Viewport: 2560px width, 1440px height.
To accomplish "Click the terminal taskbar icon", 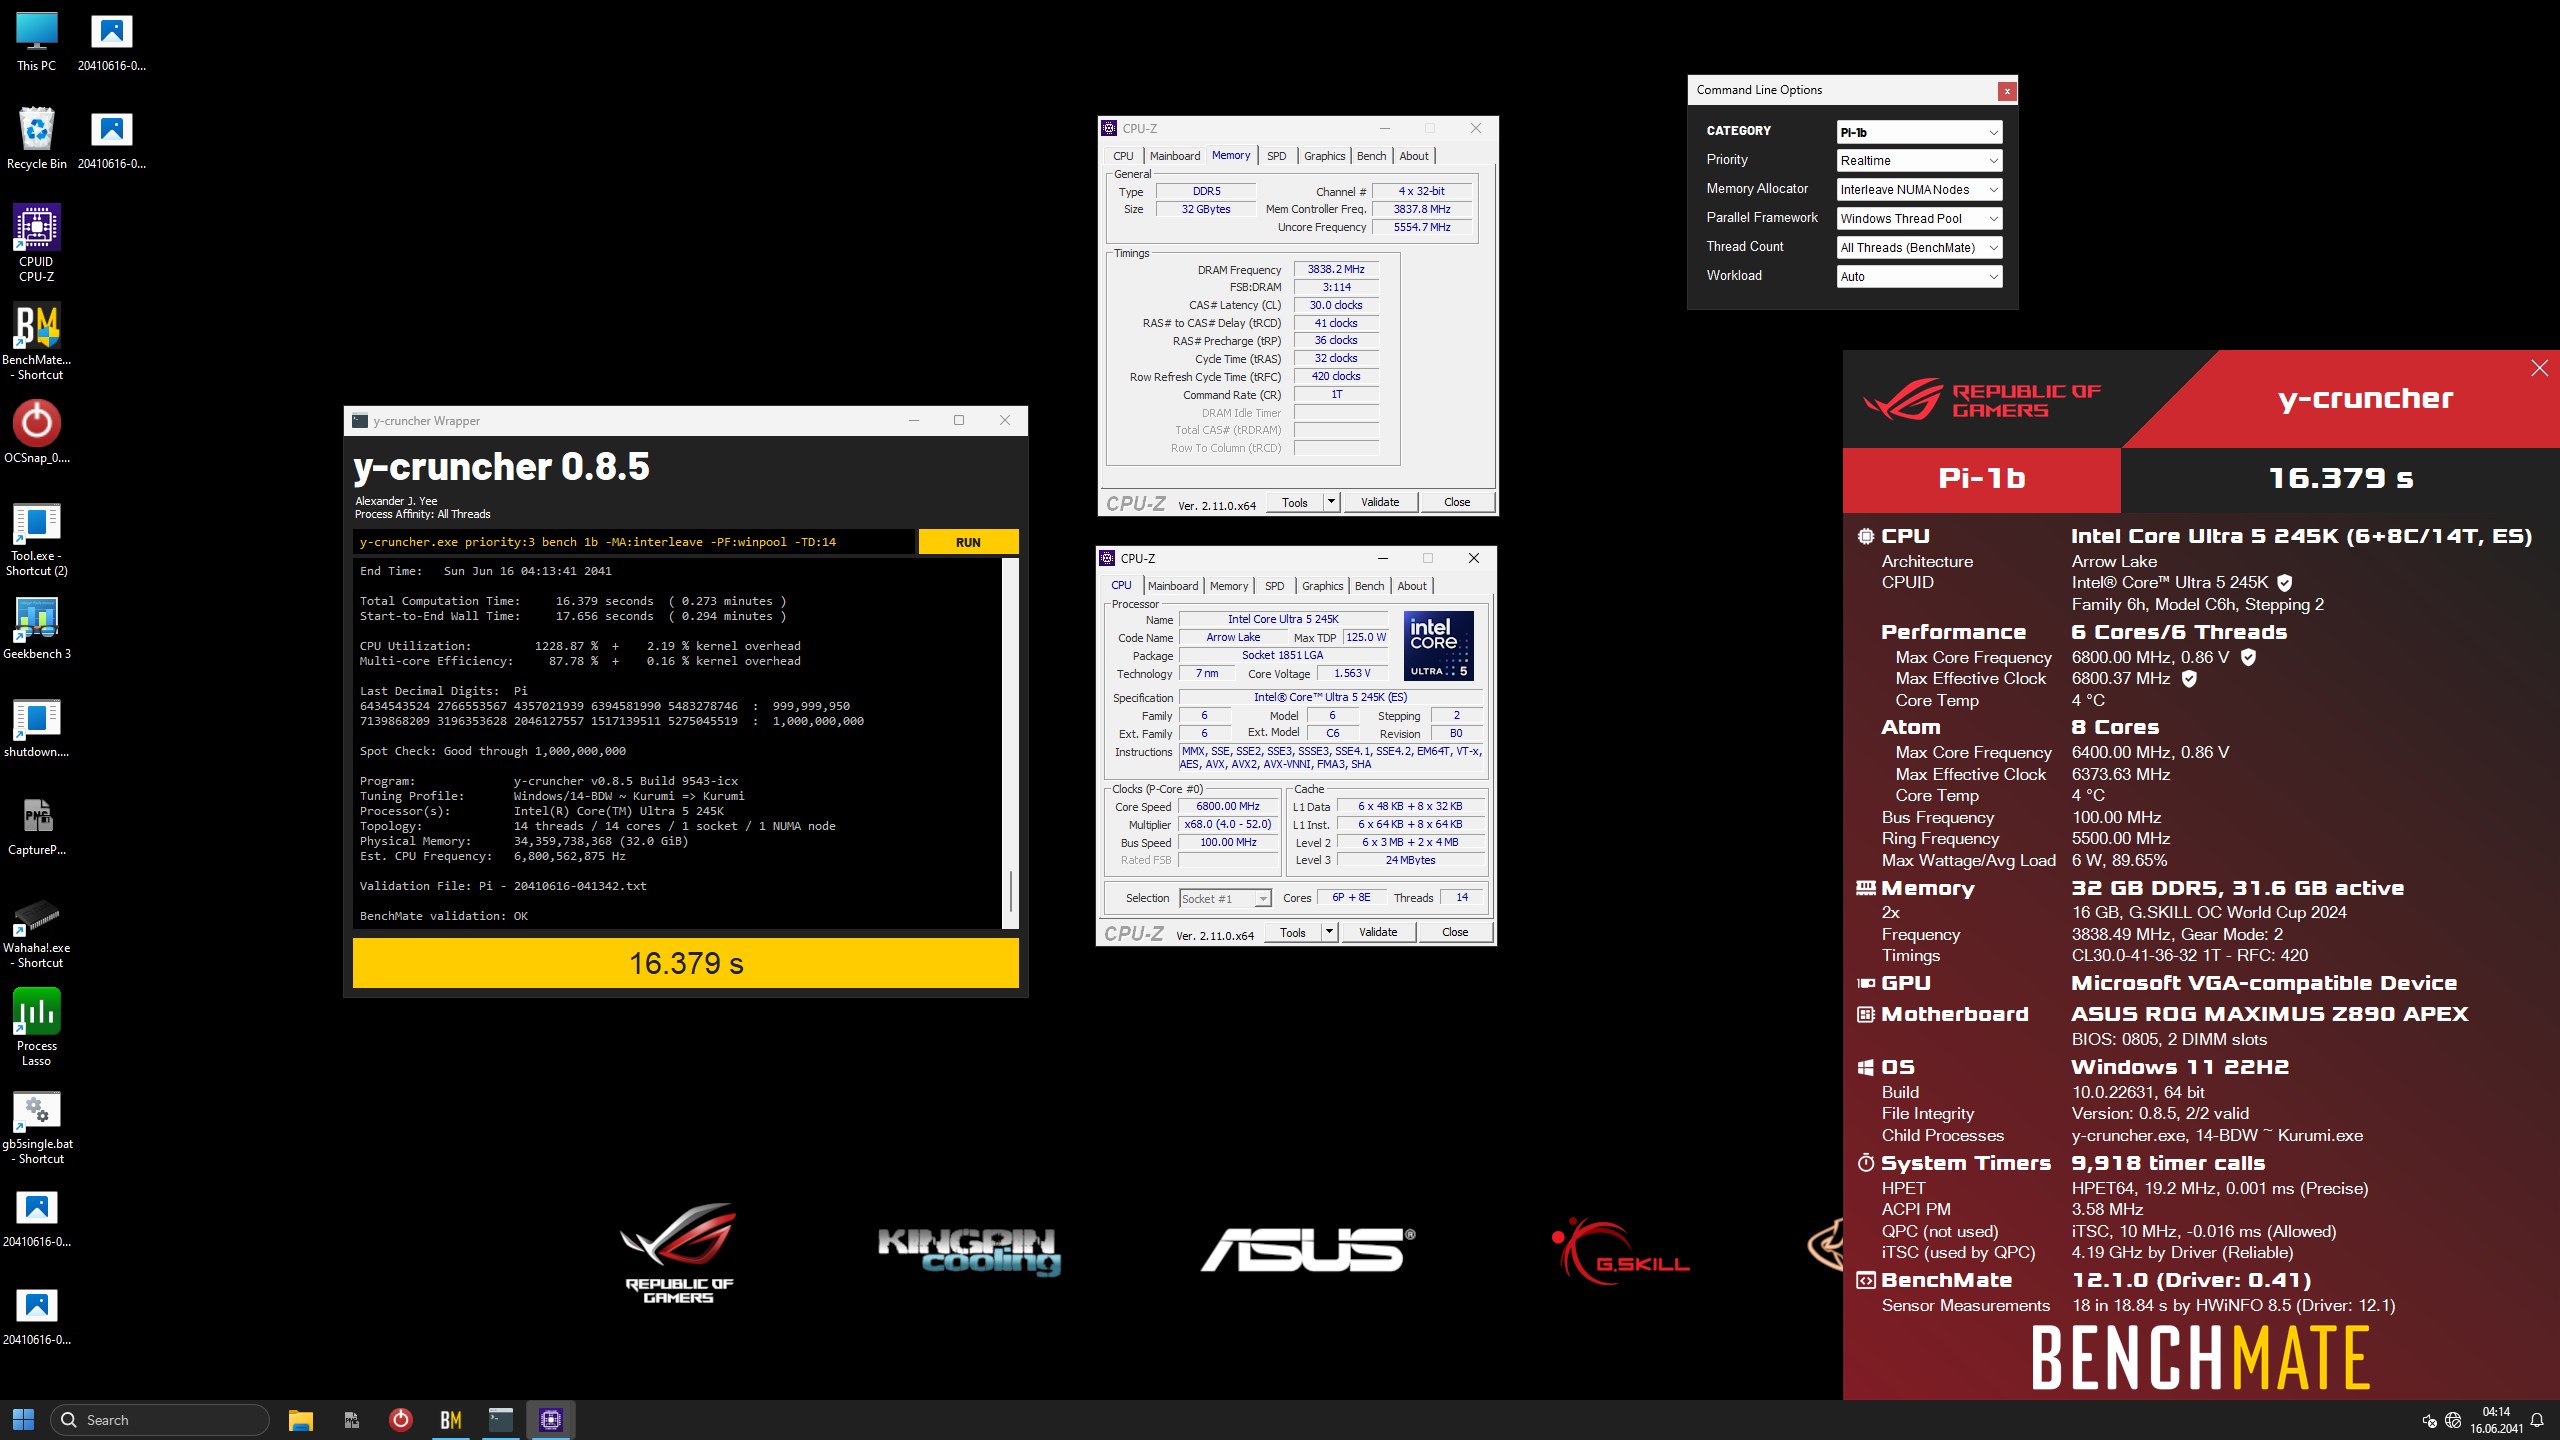I will coord(501,1419).
